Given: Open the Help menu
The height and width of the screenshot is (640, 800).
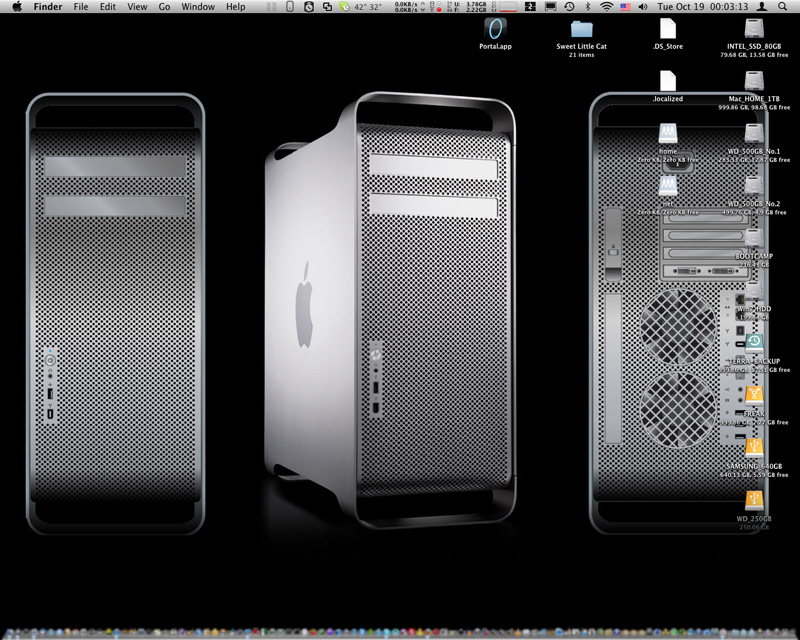Looking at the screenshot, I should [236, 7].
